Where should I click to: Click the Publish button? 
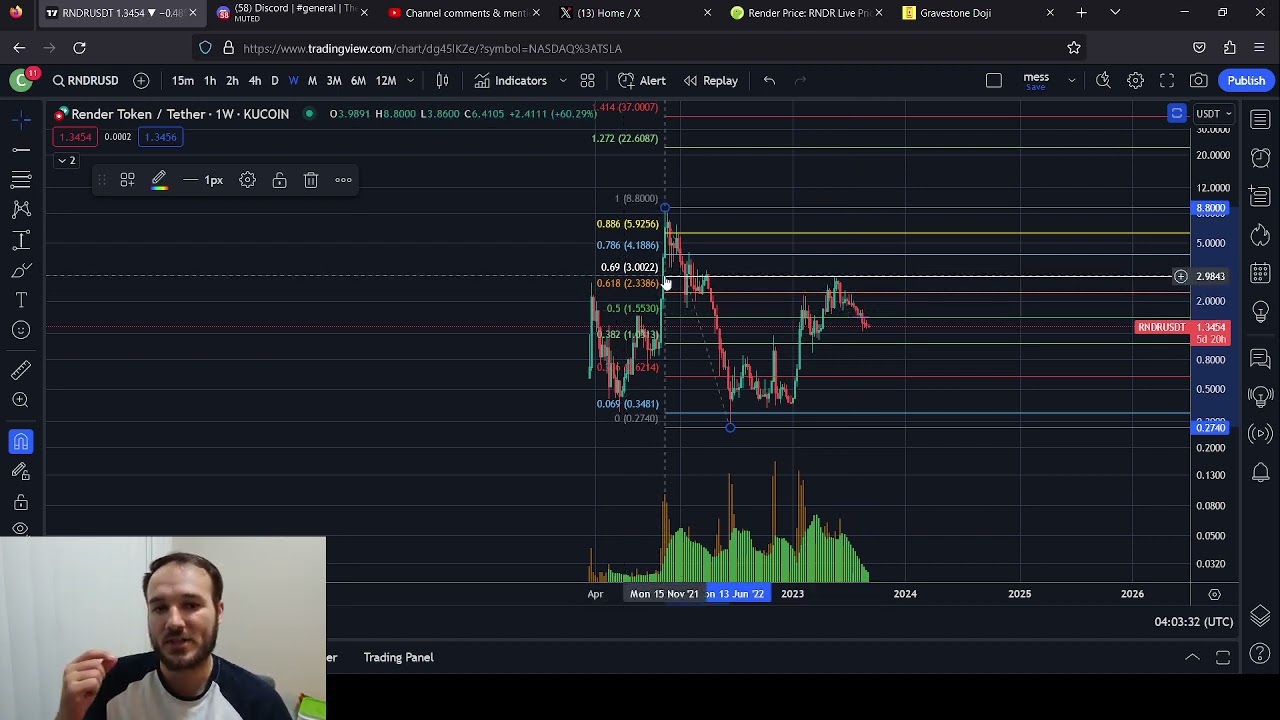click(x=1246, y=80)
